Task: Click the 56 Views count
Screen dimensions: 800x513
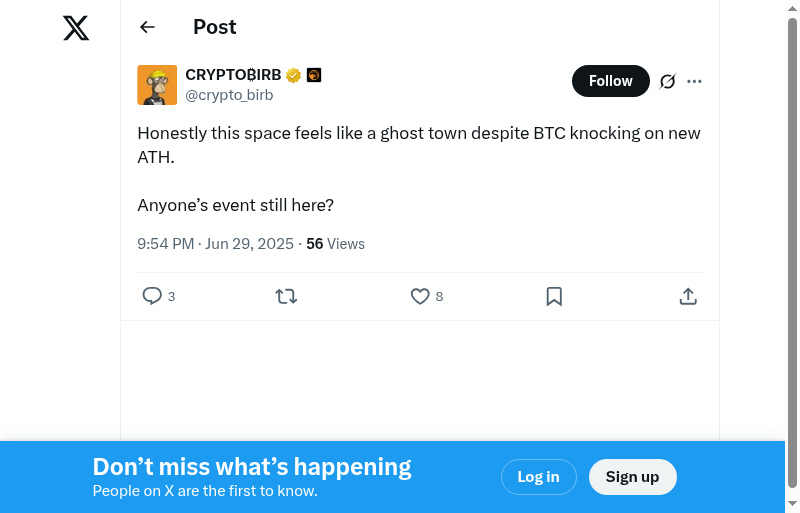Action: tap(335, 244)
